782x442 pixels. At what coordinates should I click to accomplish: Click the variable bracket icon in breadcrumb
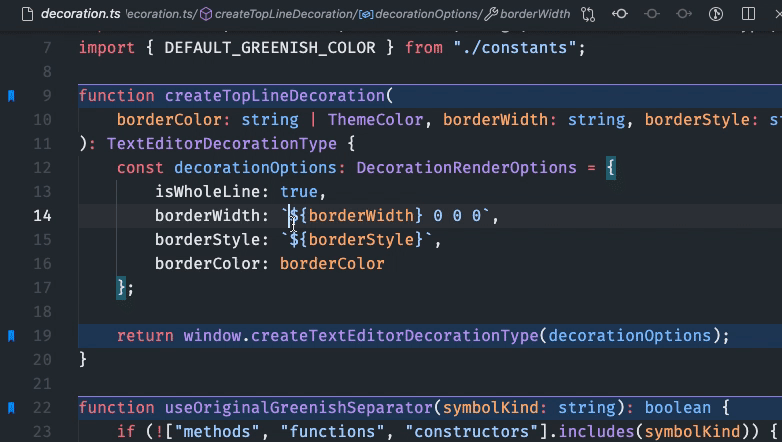click(x=366, y=14)
